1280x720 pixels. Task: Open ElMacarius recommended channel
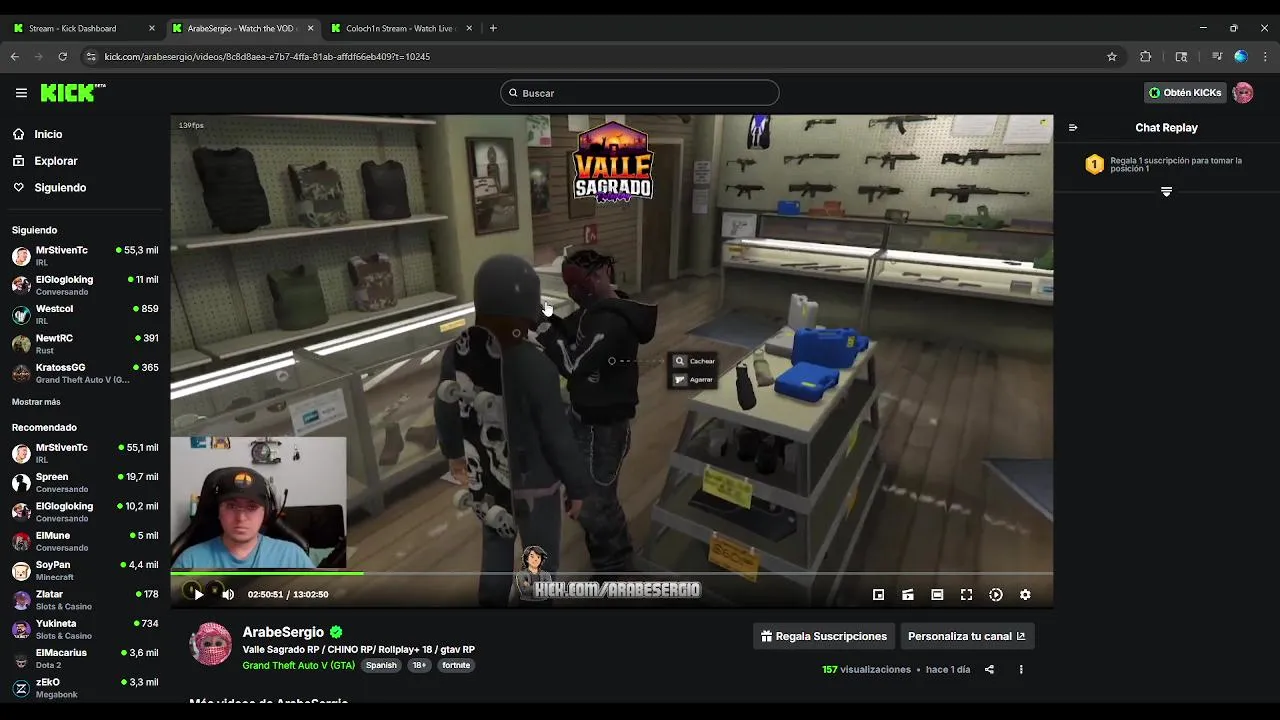85,658
